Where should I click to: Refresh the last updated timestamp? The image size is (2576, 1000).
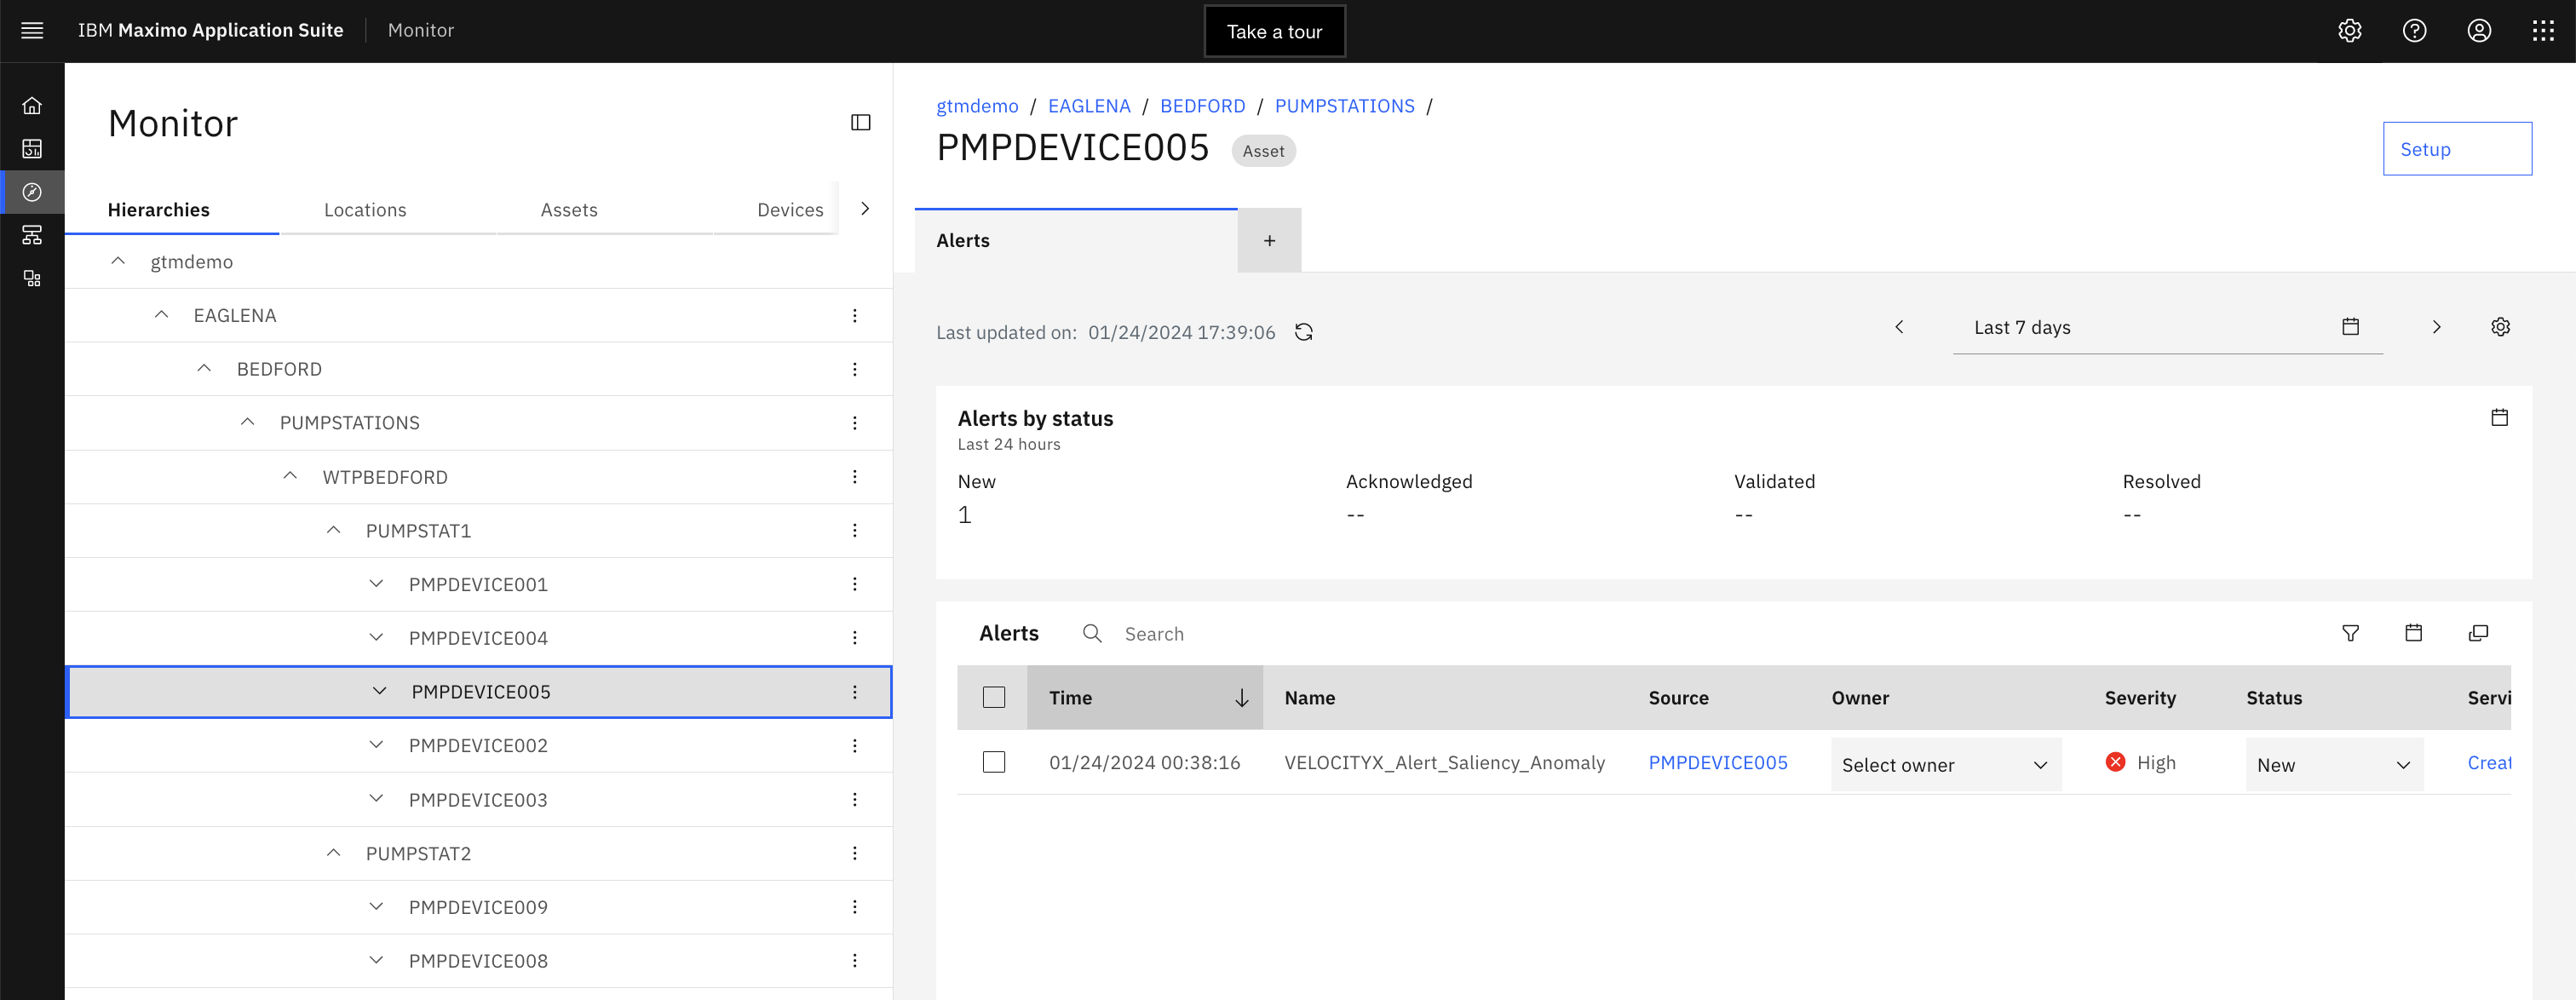[x=1304, y=332]
